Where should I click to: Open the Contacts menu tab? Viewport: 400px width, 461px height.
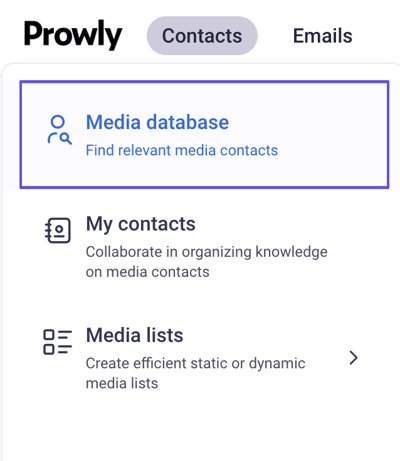click(202, 36)
